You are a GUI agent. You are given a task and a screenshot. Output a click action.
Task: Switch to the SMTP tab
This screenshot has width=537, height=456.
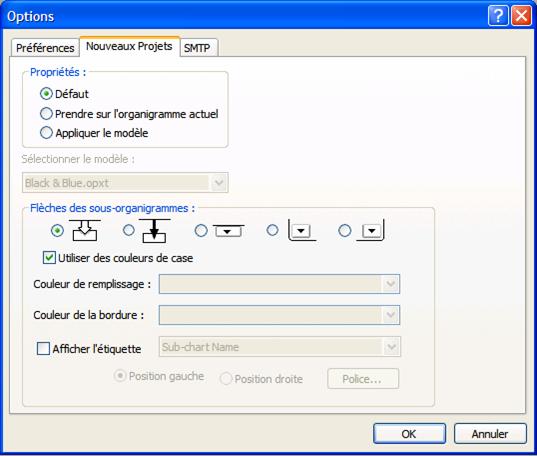point(198,48)
